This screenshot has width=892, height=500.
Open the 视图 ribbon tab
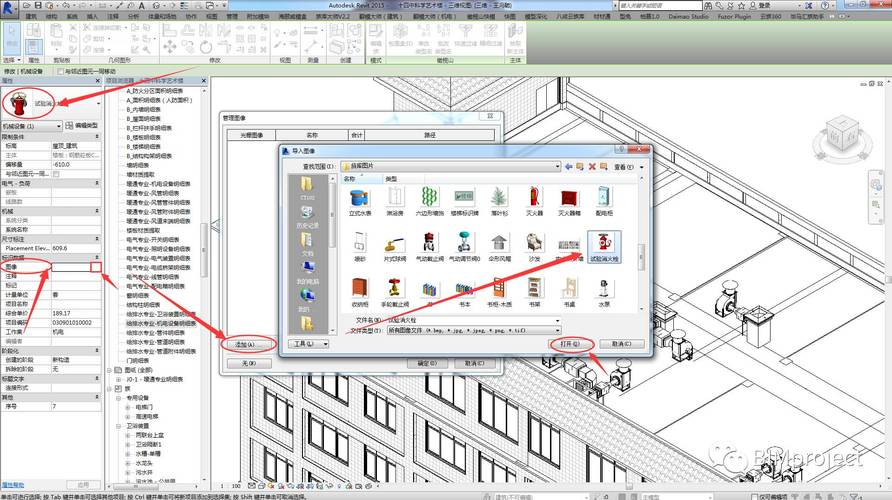(211, 16)
